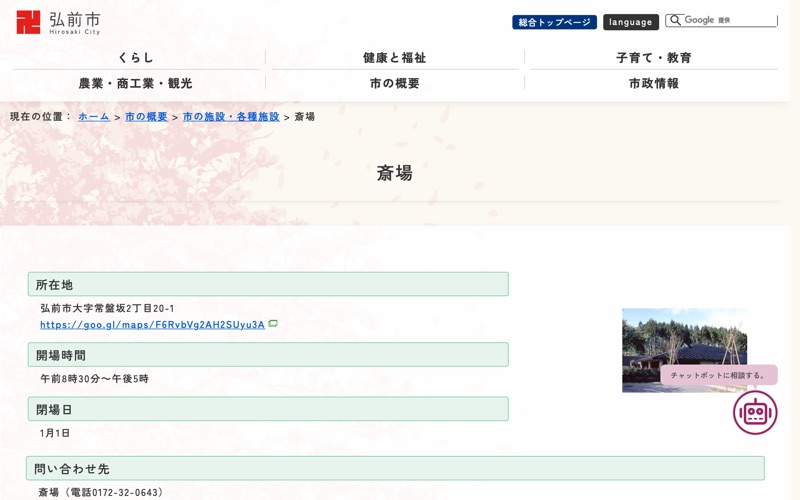Open the 健康と福祉 menu
This screenshot has height=500, width=800.
(x=394, y=58)
